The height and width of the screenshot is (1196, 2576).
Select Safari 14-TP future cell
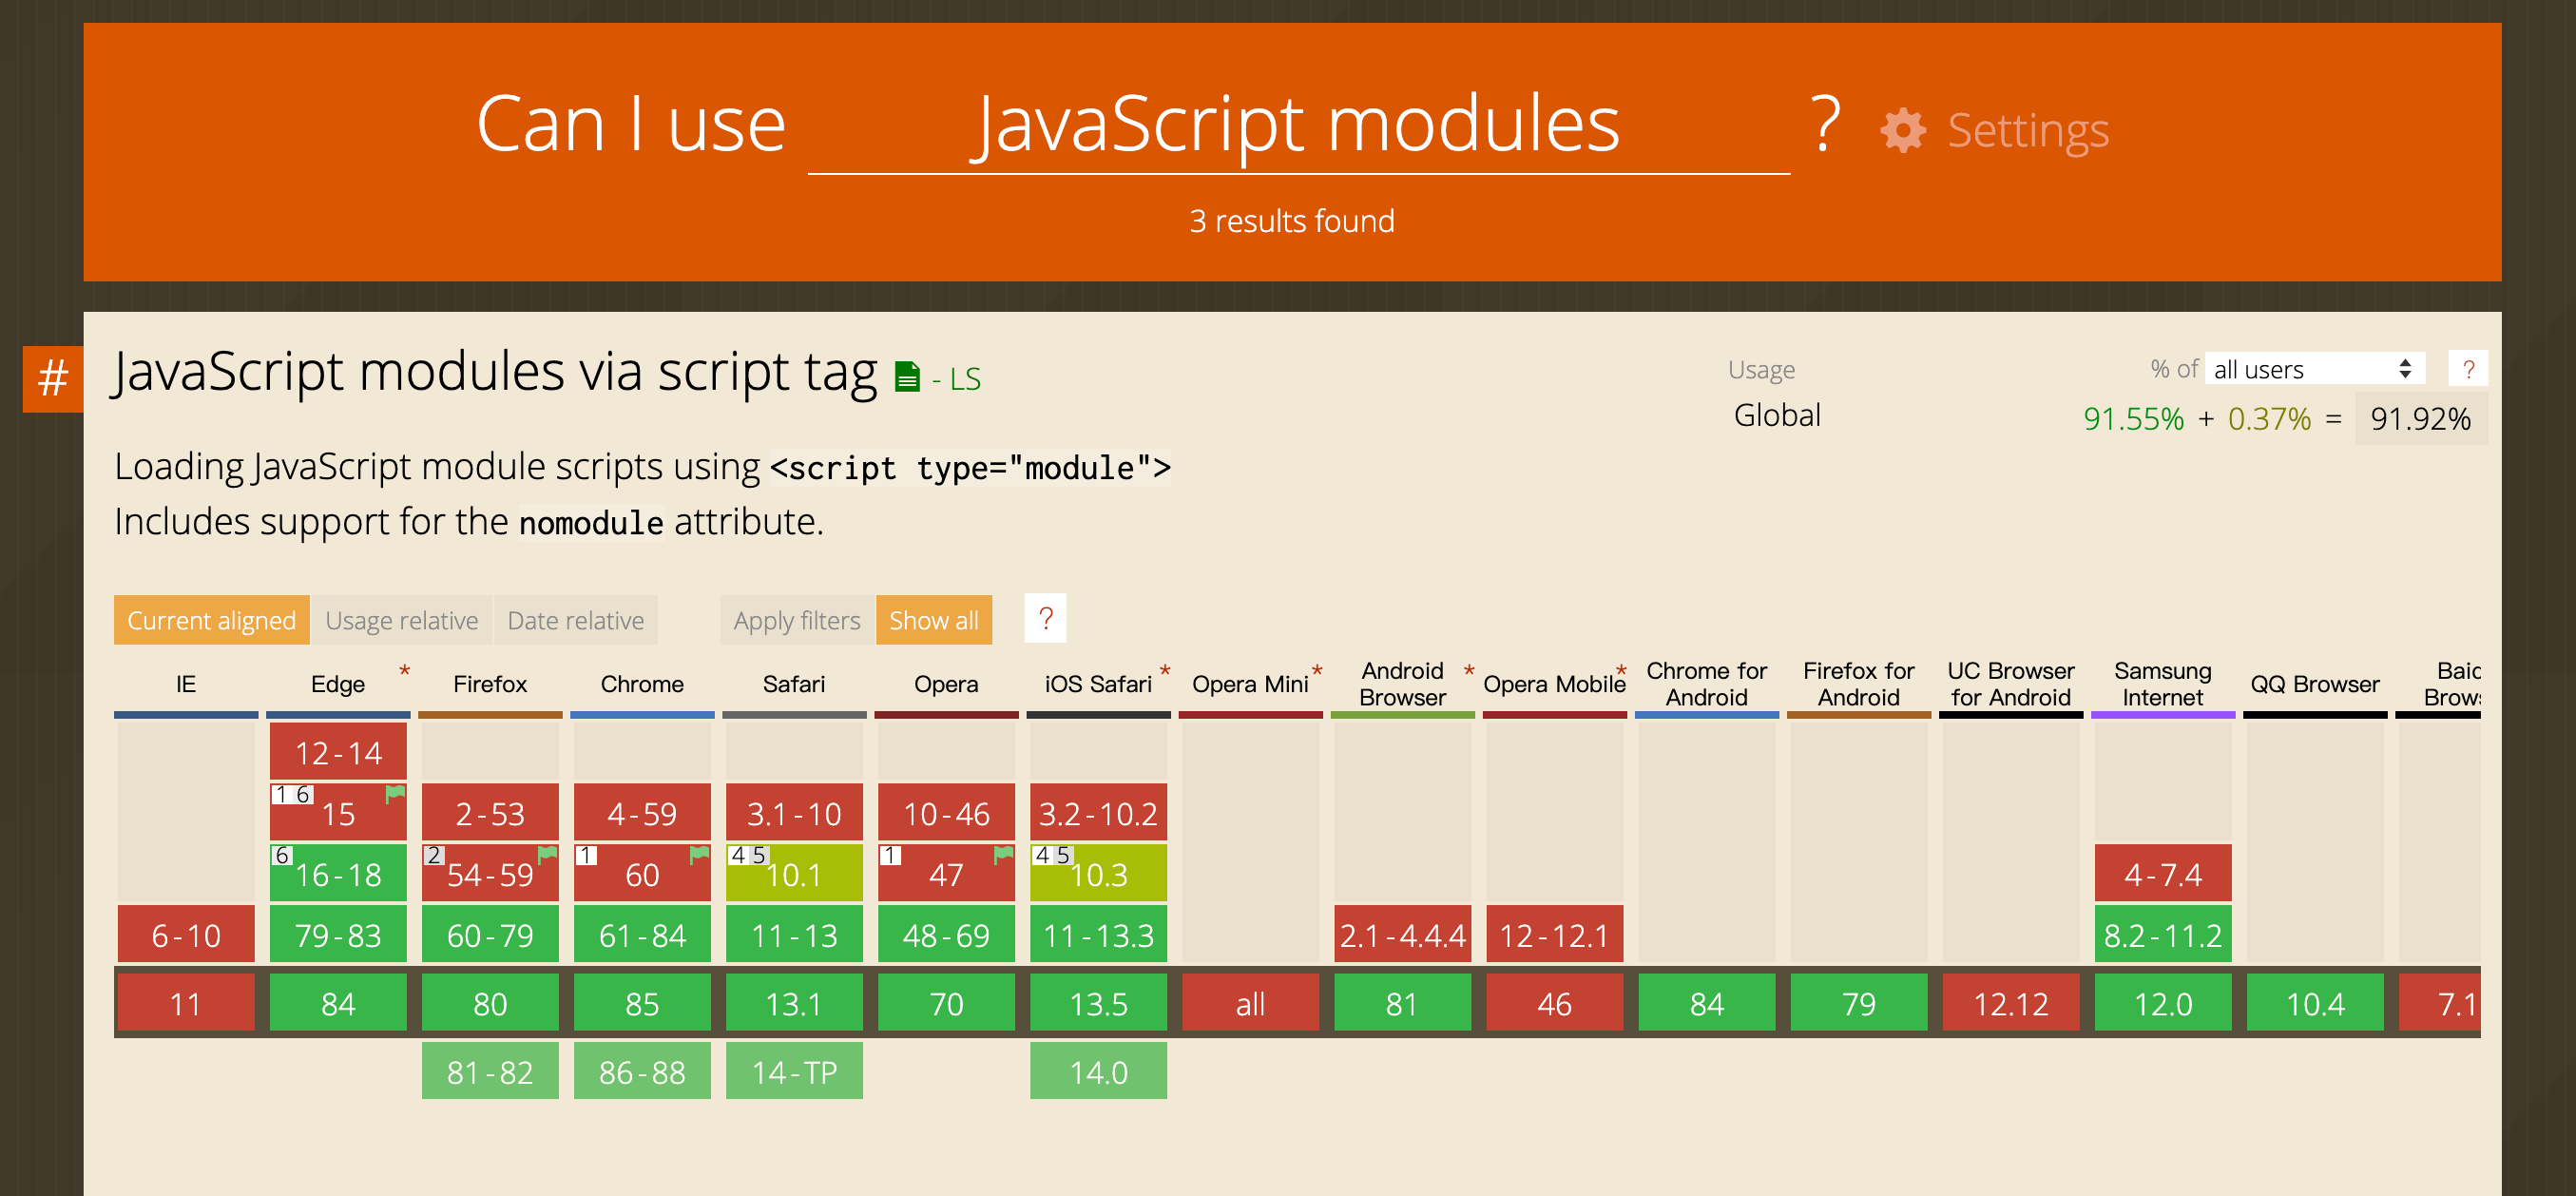pos(794,1071)
